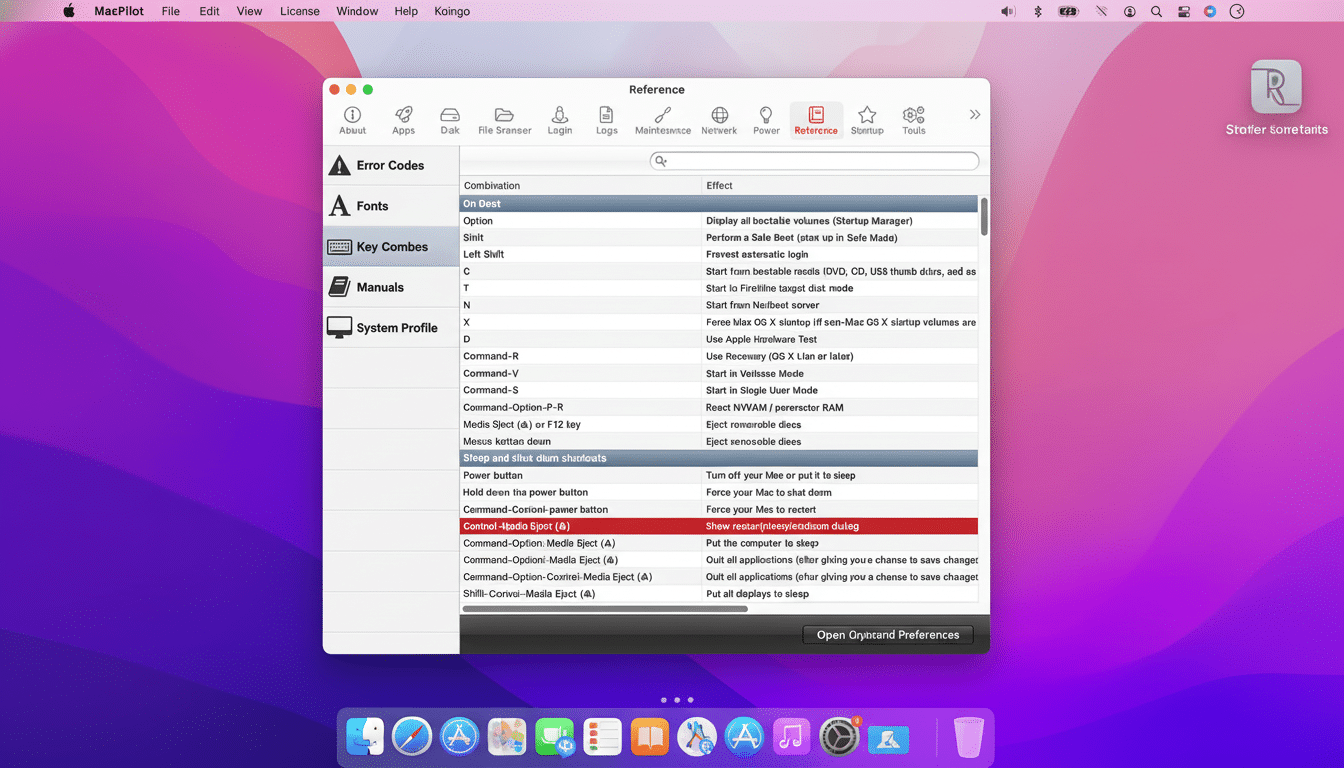The width and height of the screenshot is (1344, 768).
Task: Select Key Combos in the sidebar
Action: tap(390, 246)
